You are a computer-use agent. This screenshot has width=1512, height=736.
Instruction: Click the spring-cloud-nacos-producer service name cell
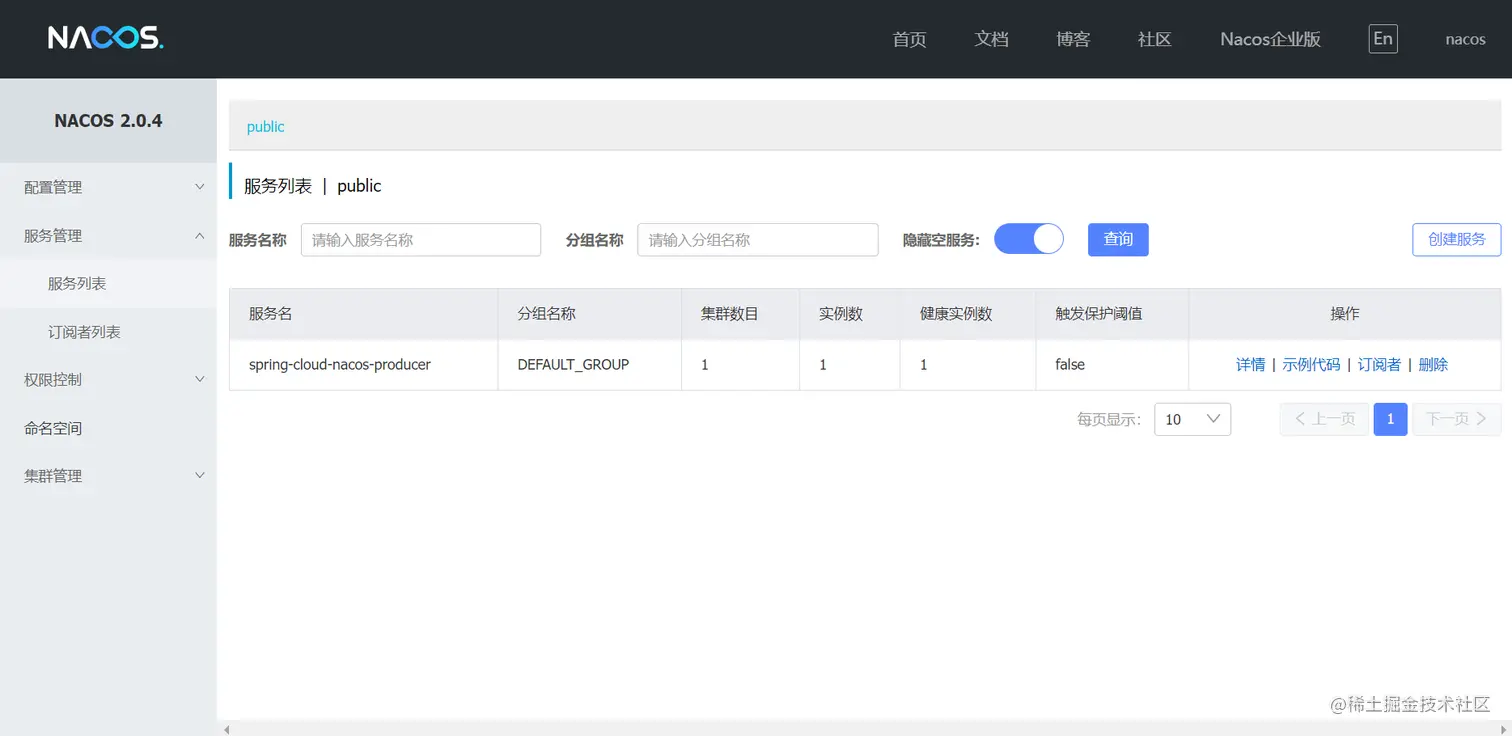tap(364, 364)
